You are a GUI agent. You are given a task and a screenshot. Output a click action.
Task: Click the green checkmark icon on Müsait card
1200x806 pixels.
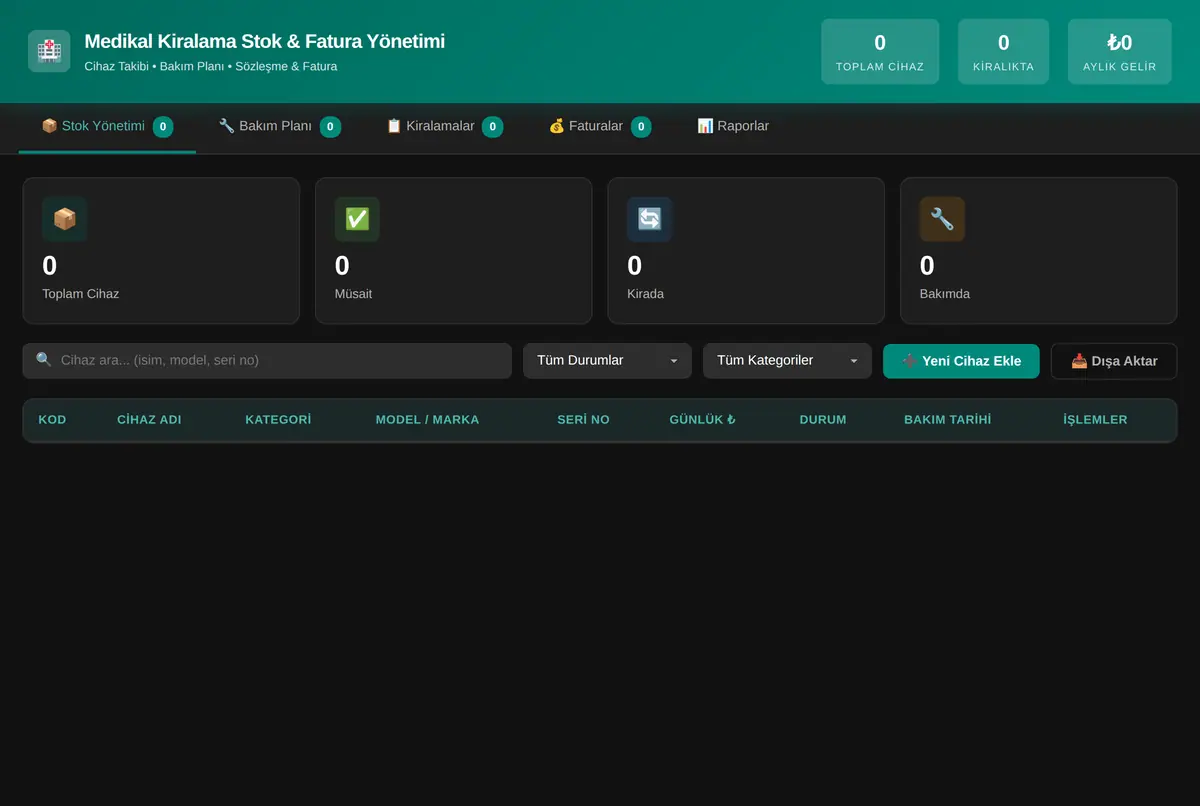tap(357, 219)
